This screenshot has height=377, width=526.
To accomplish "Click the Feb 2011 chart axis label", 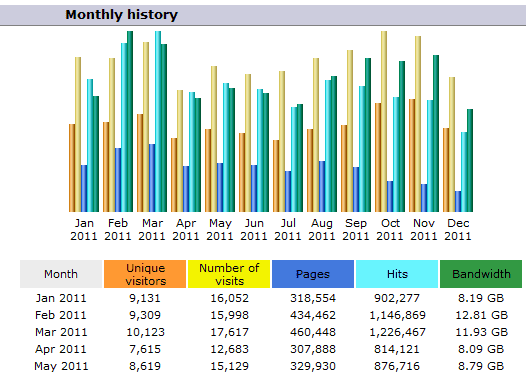I will [118, 229].
